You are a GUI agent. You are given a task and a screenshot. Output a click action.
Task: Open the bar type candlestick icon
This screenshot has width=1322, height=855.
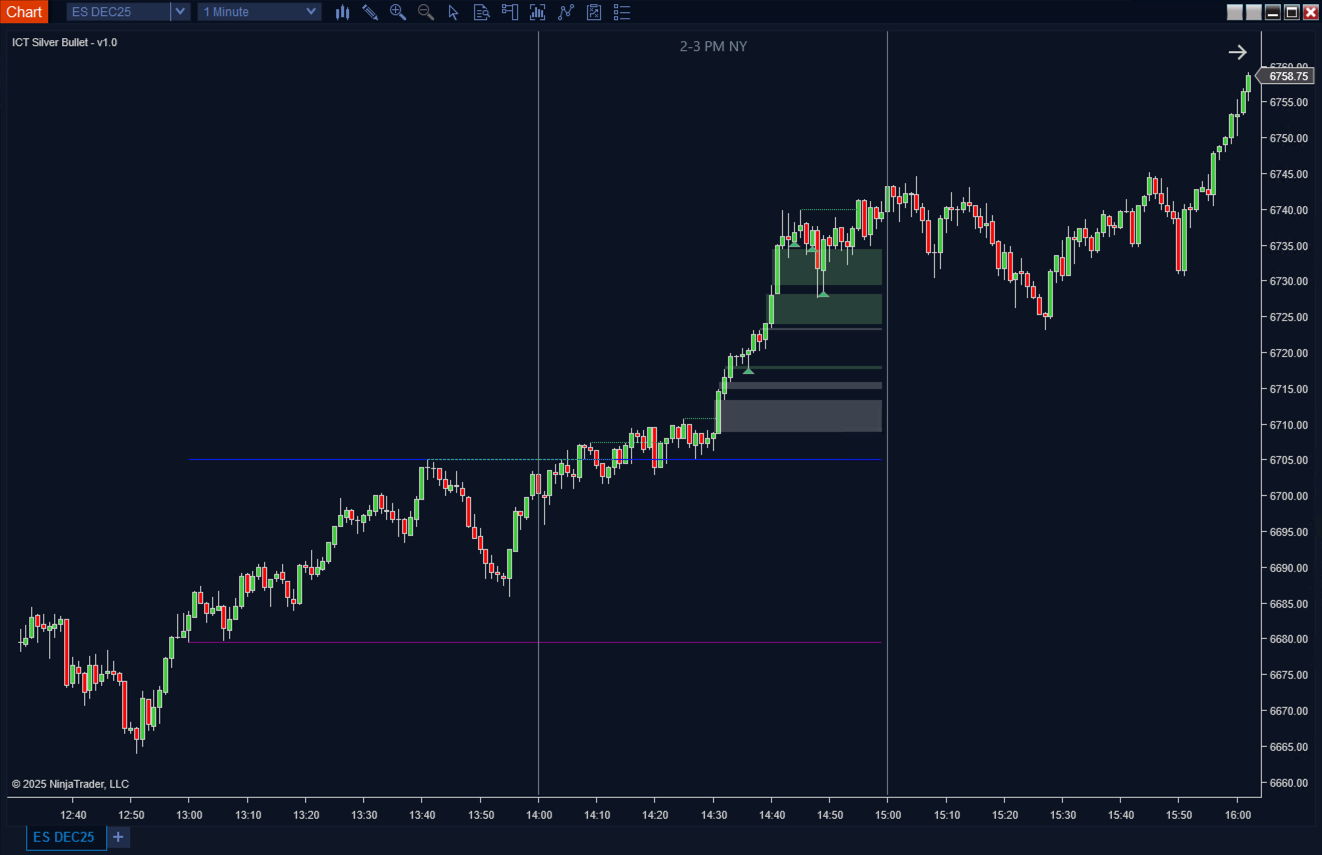point(342,12)
